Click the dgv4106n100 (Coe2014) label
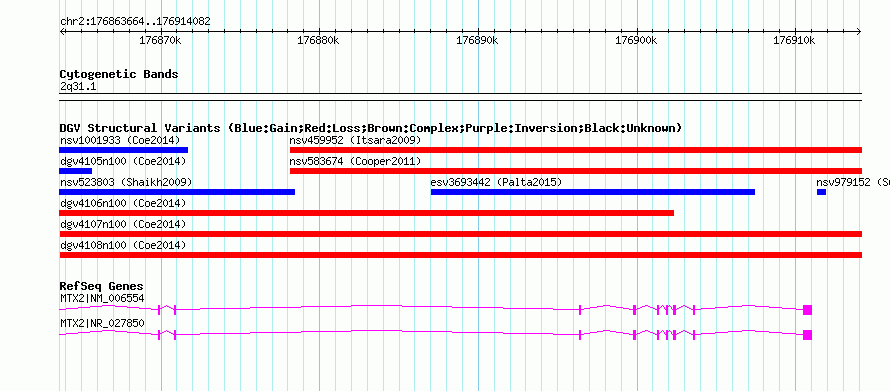This screenshot has height=391, width=890. [x=123, y=203]
